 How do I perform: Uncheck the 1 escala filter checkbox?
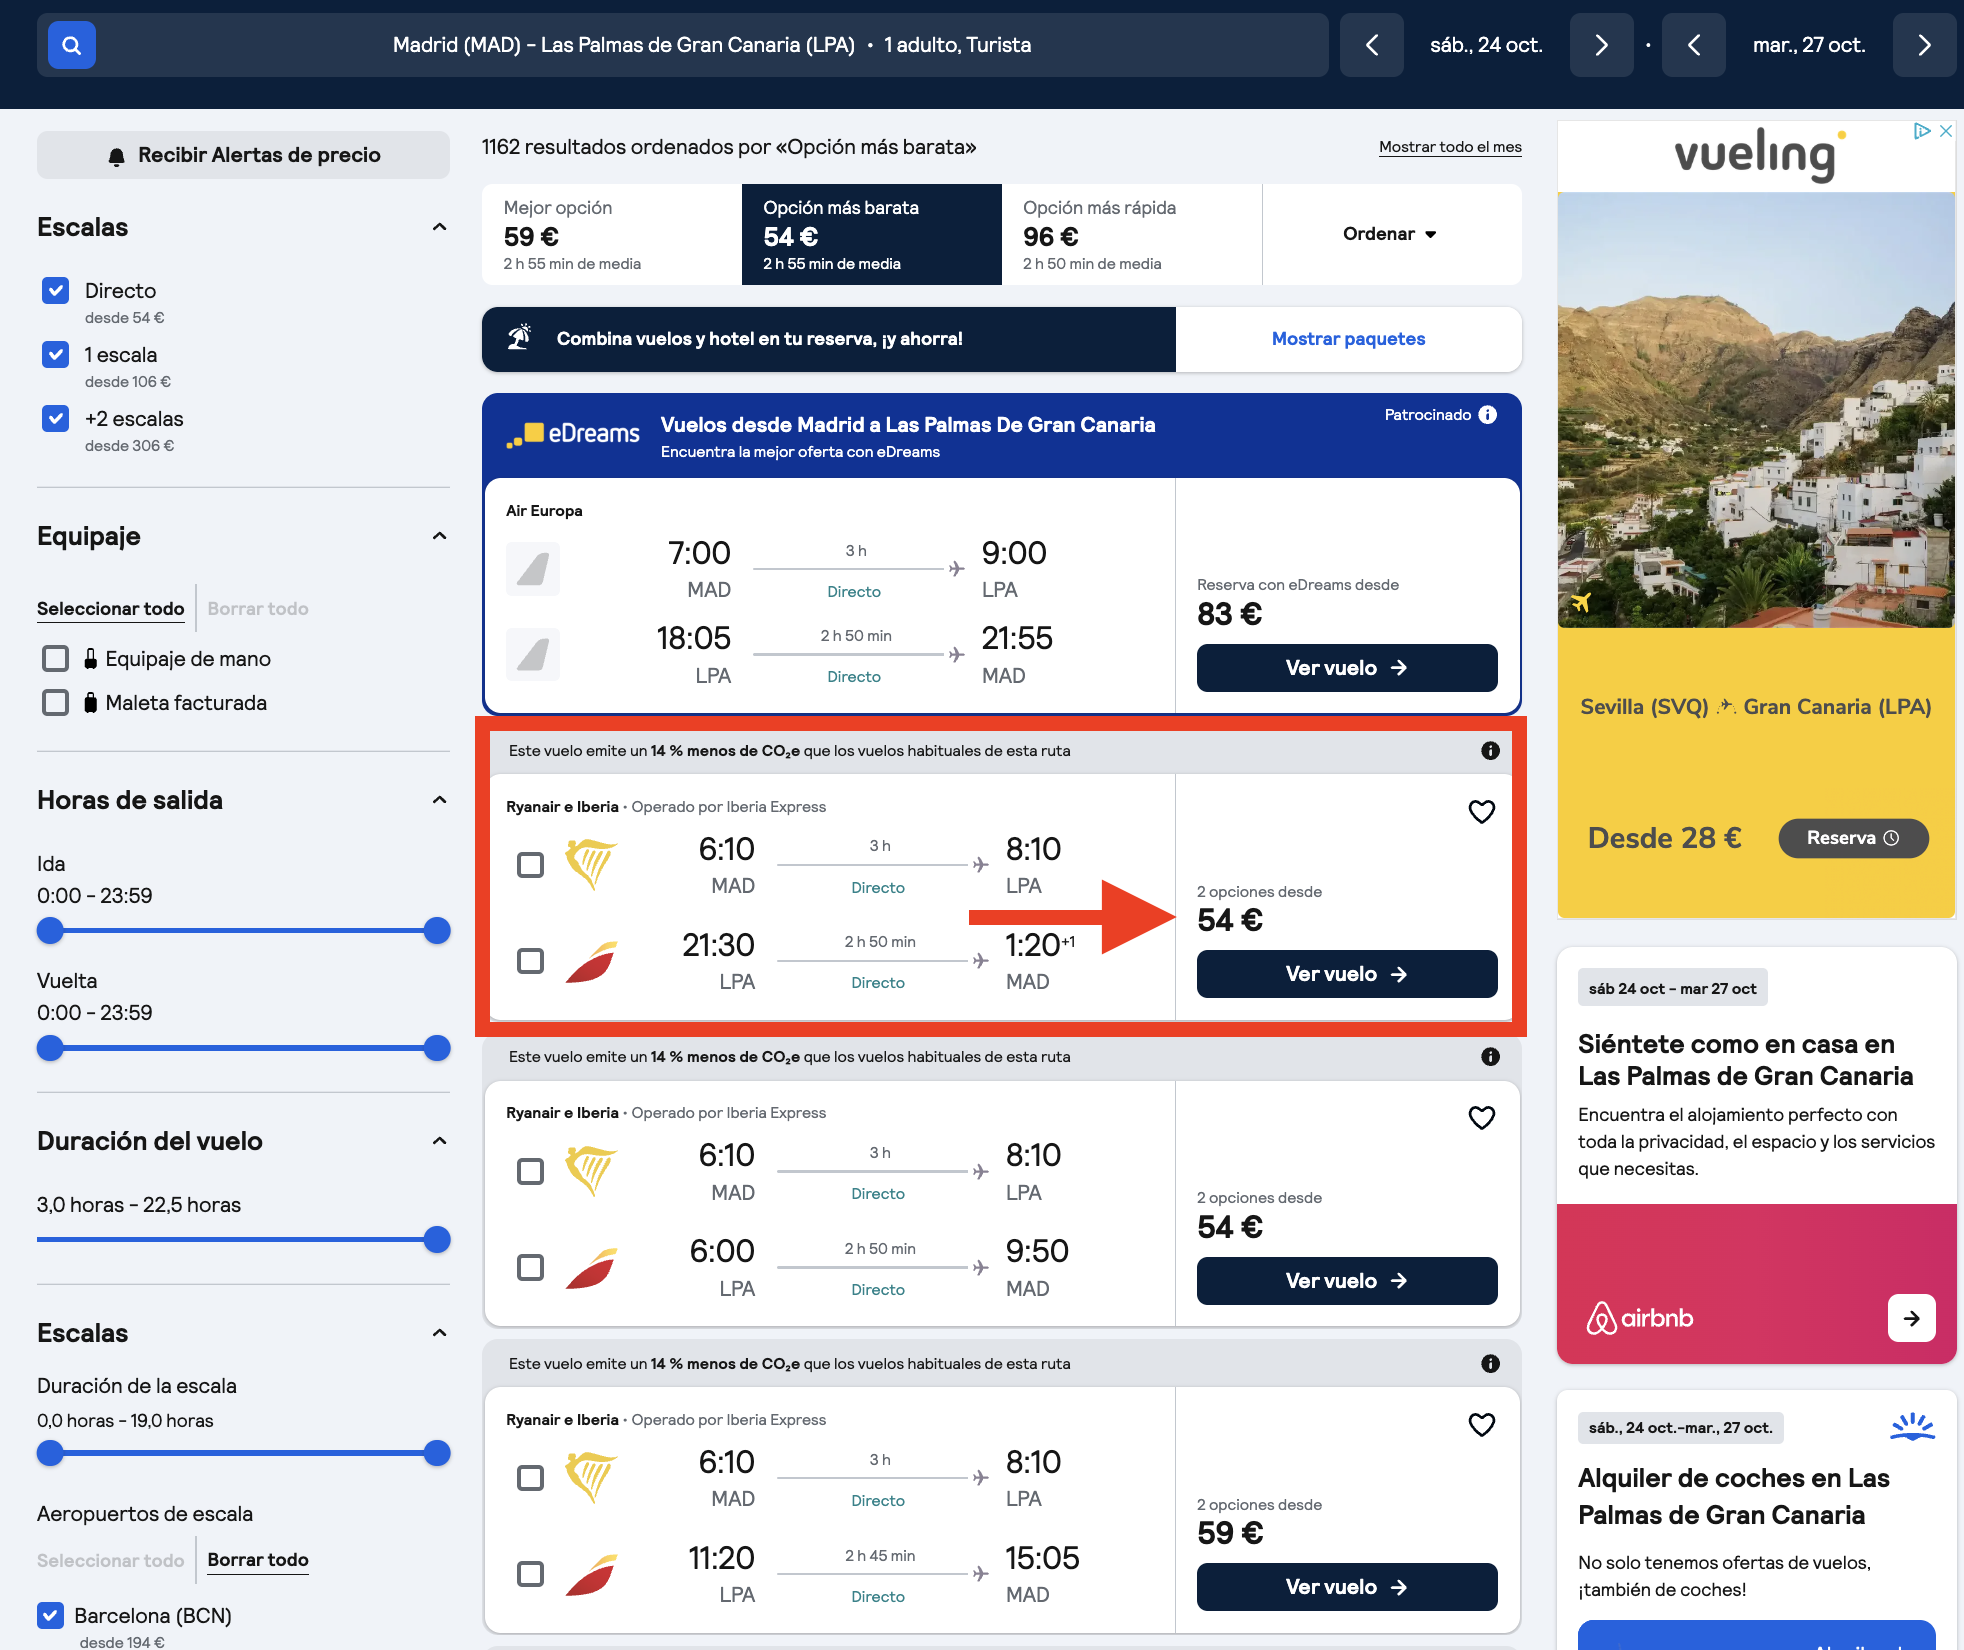click(56, 355)
